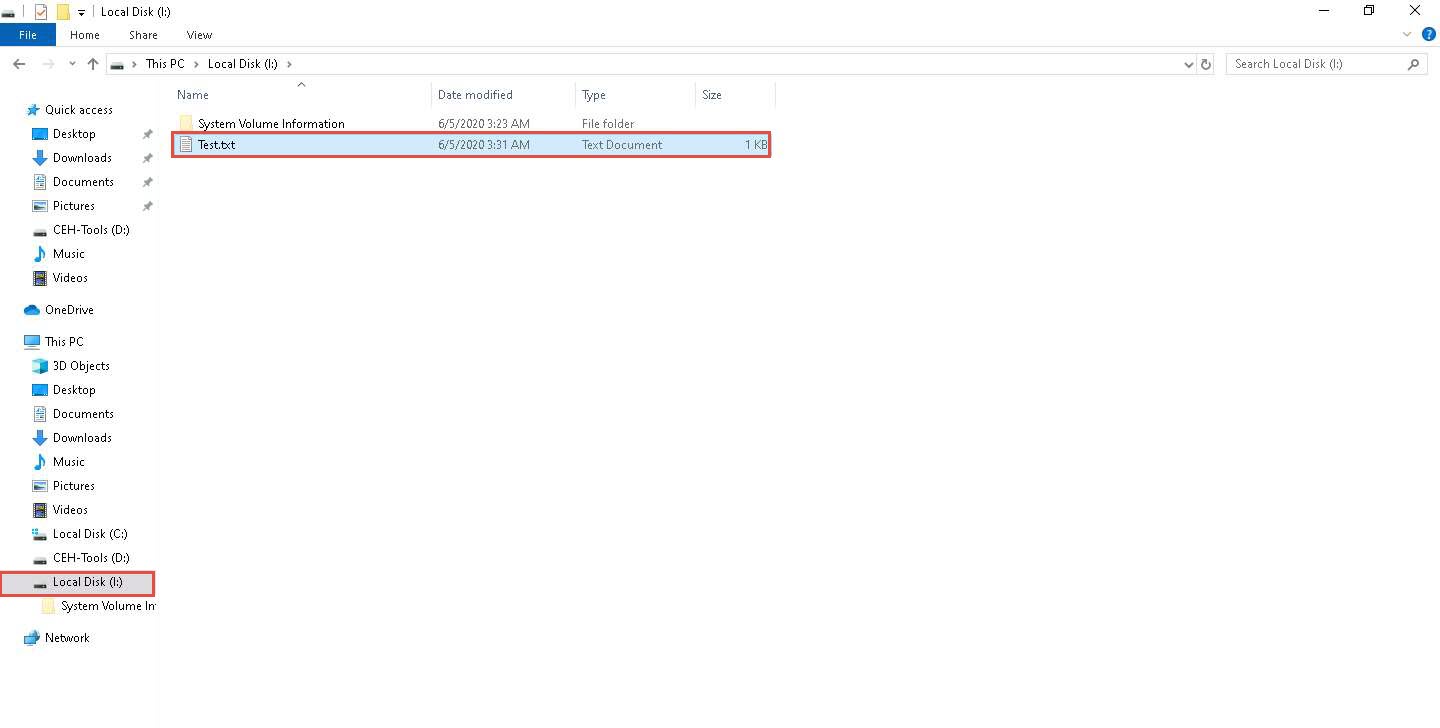Switch to the View ribbon tab
The width and height of the screenshot is (1440, 728).
[x=199, y=35]
